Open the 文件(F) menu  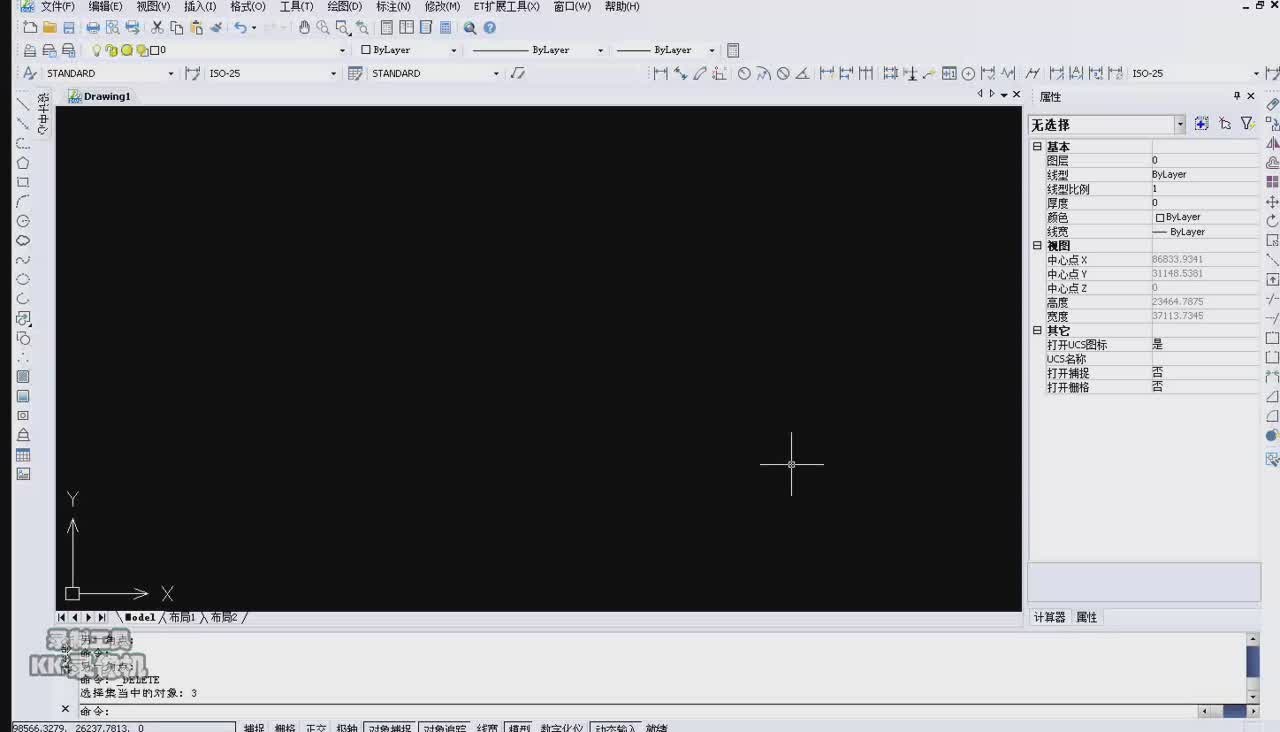coord(57,6)
